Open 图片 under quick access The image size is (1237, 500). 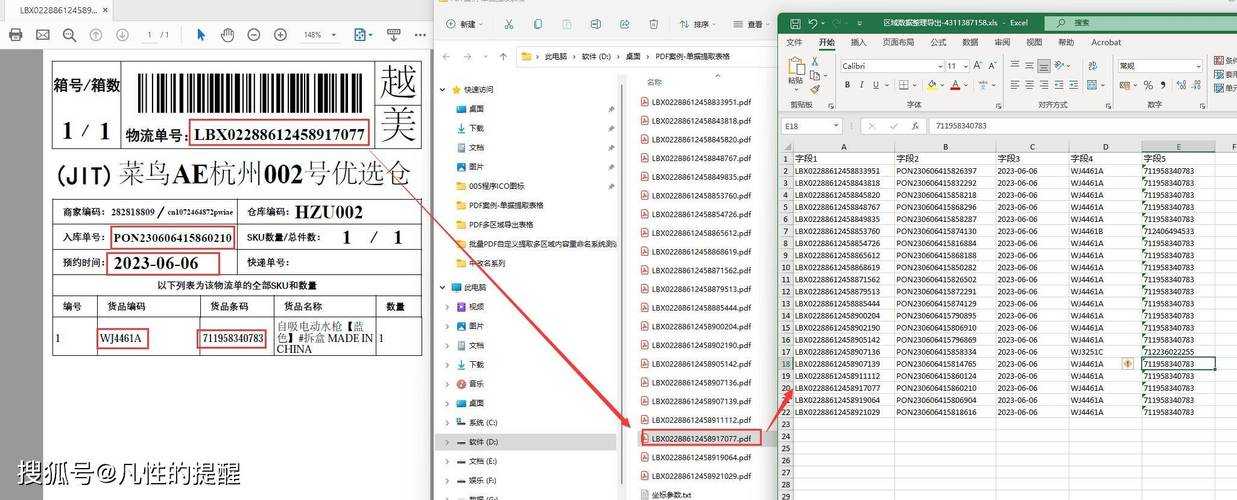(x=476, y=167)
